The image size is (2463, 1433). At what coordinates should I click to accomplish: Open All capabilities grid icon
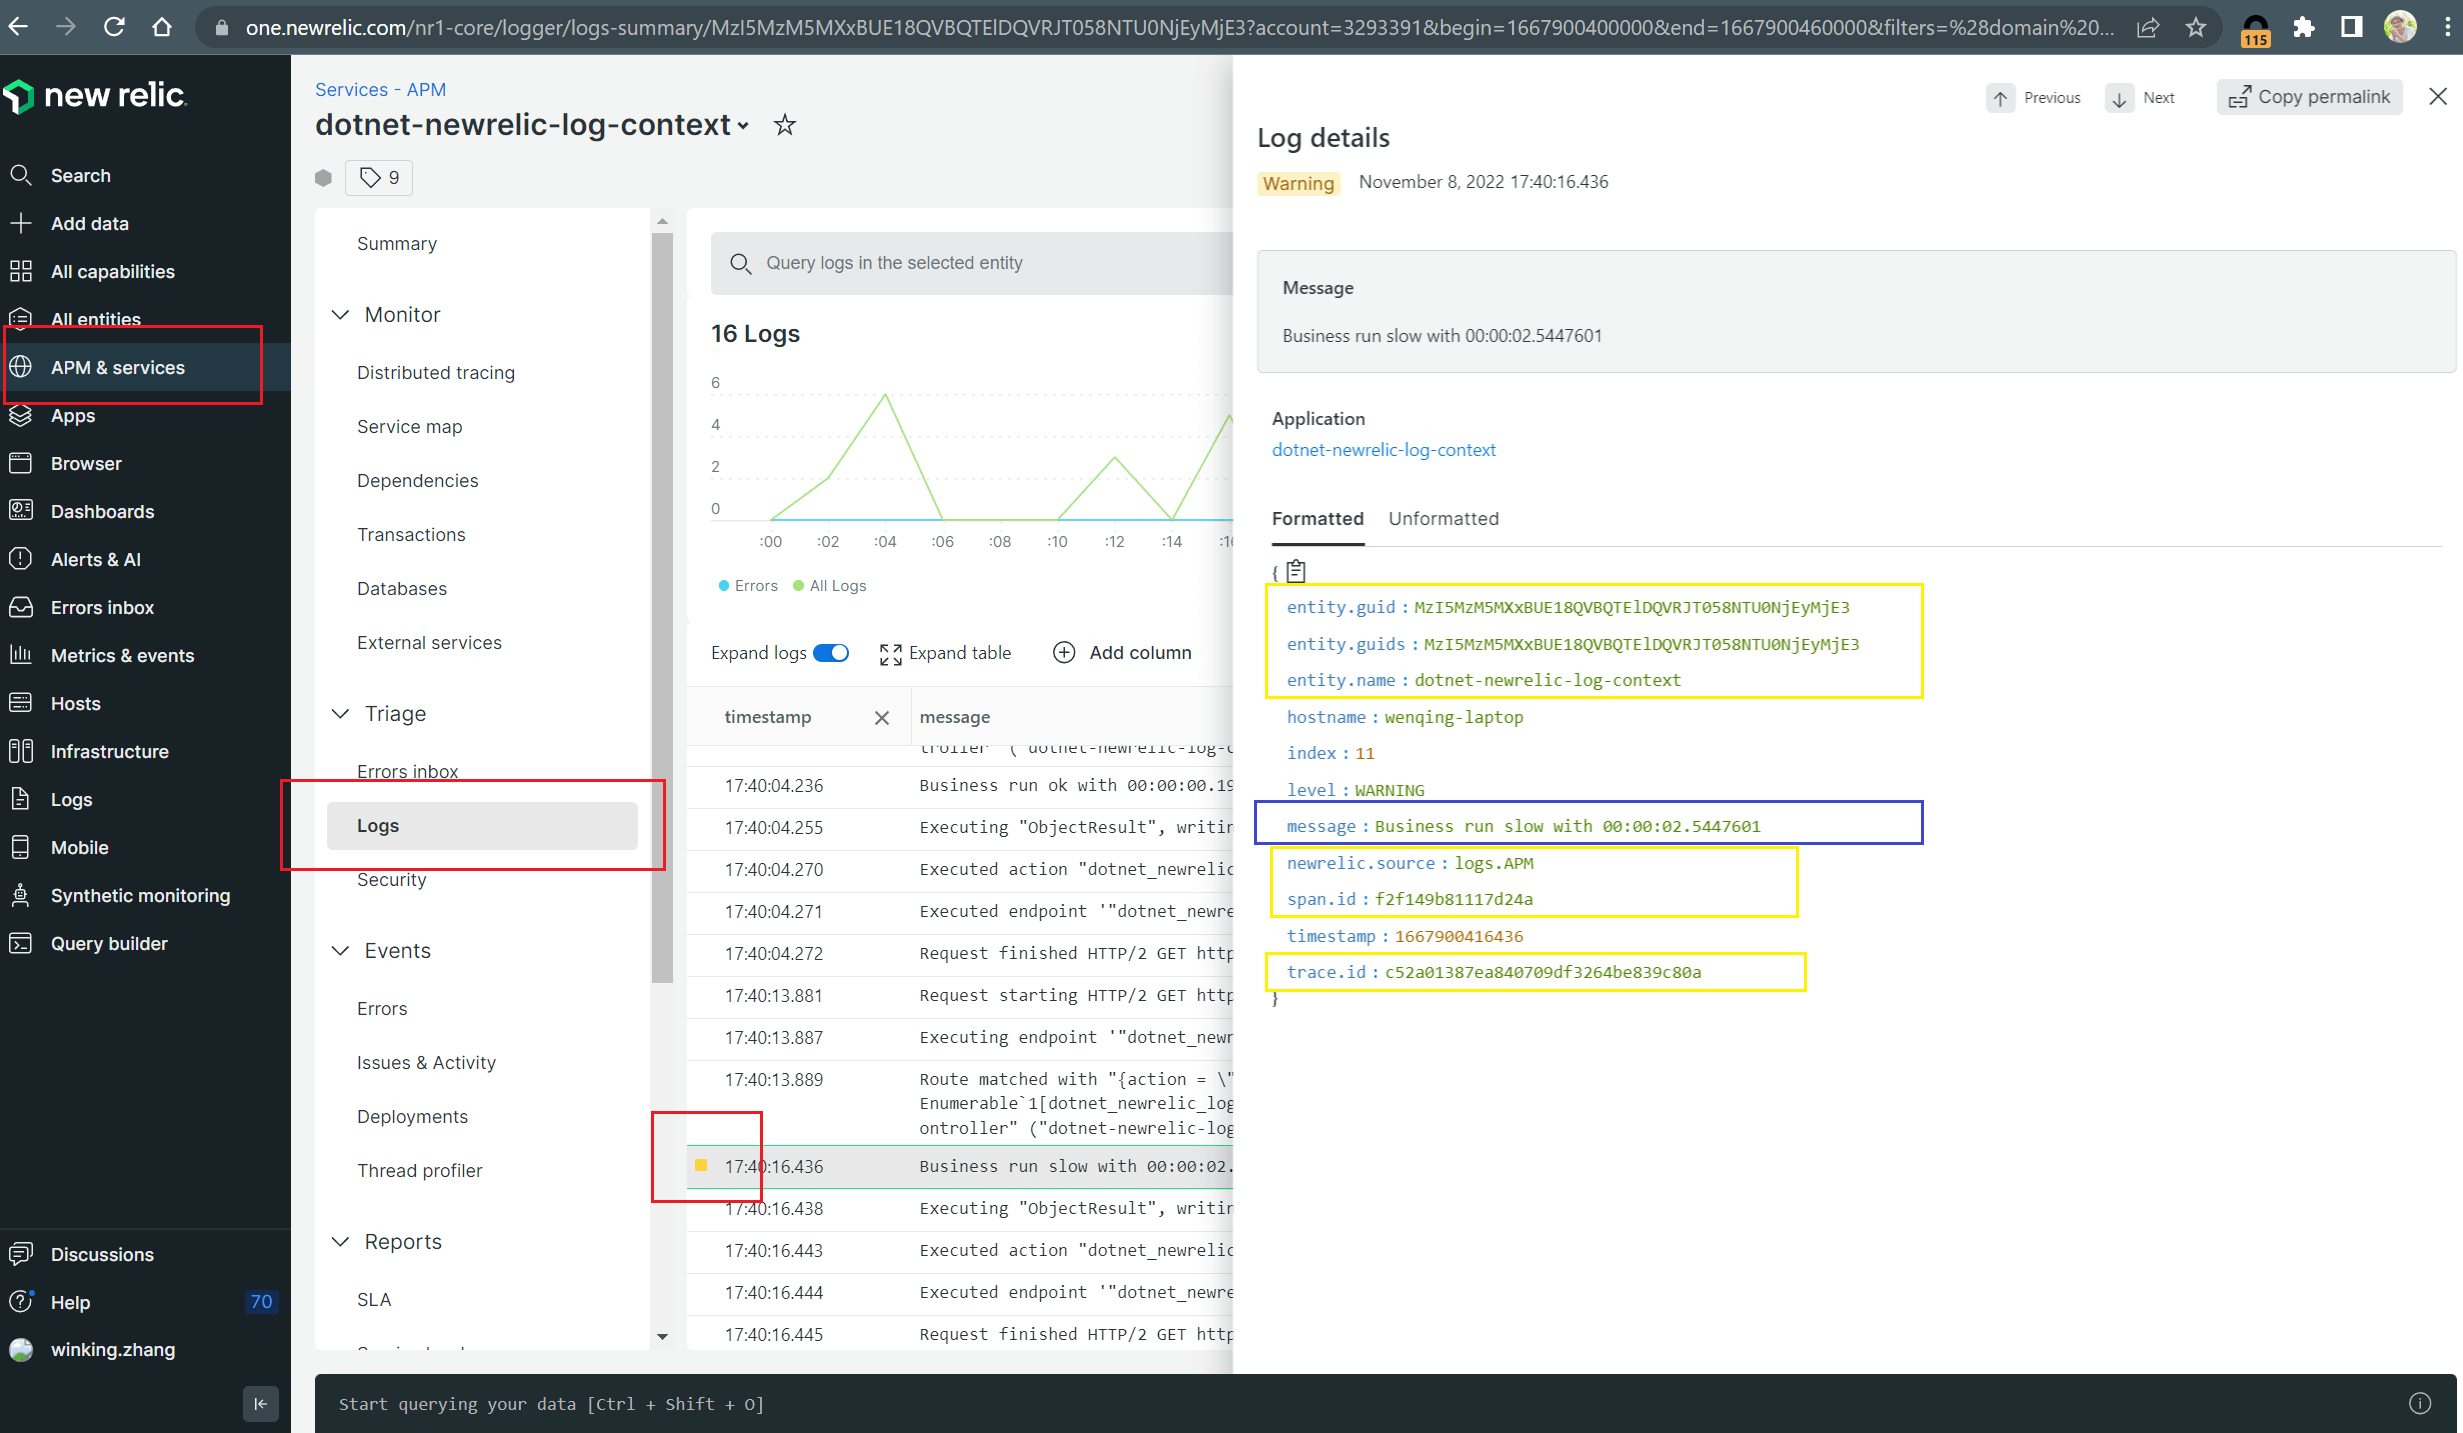coord(21,271)
